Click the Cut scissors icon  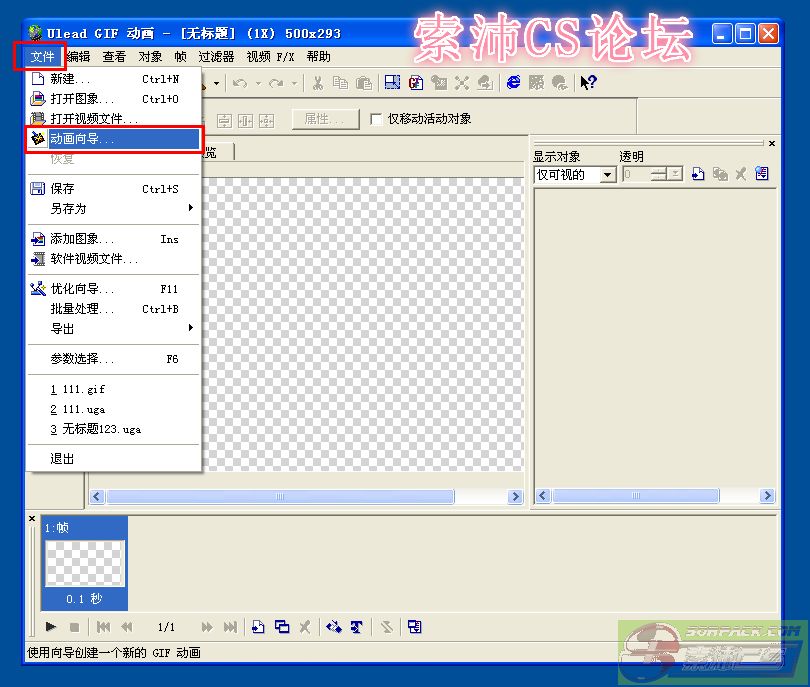tap(318, 83)
